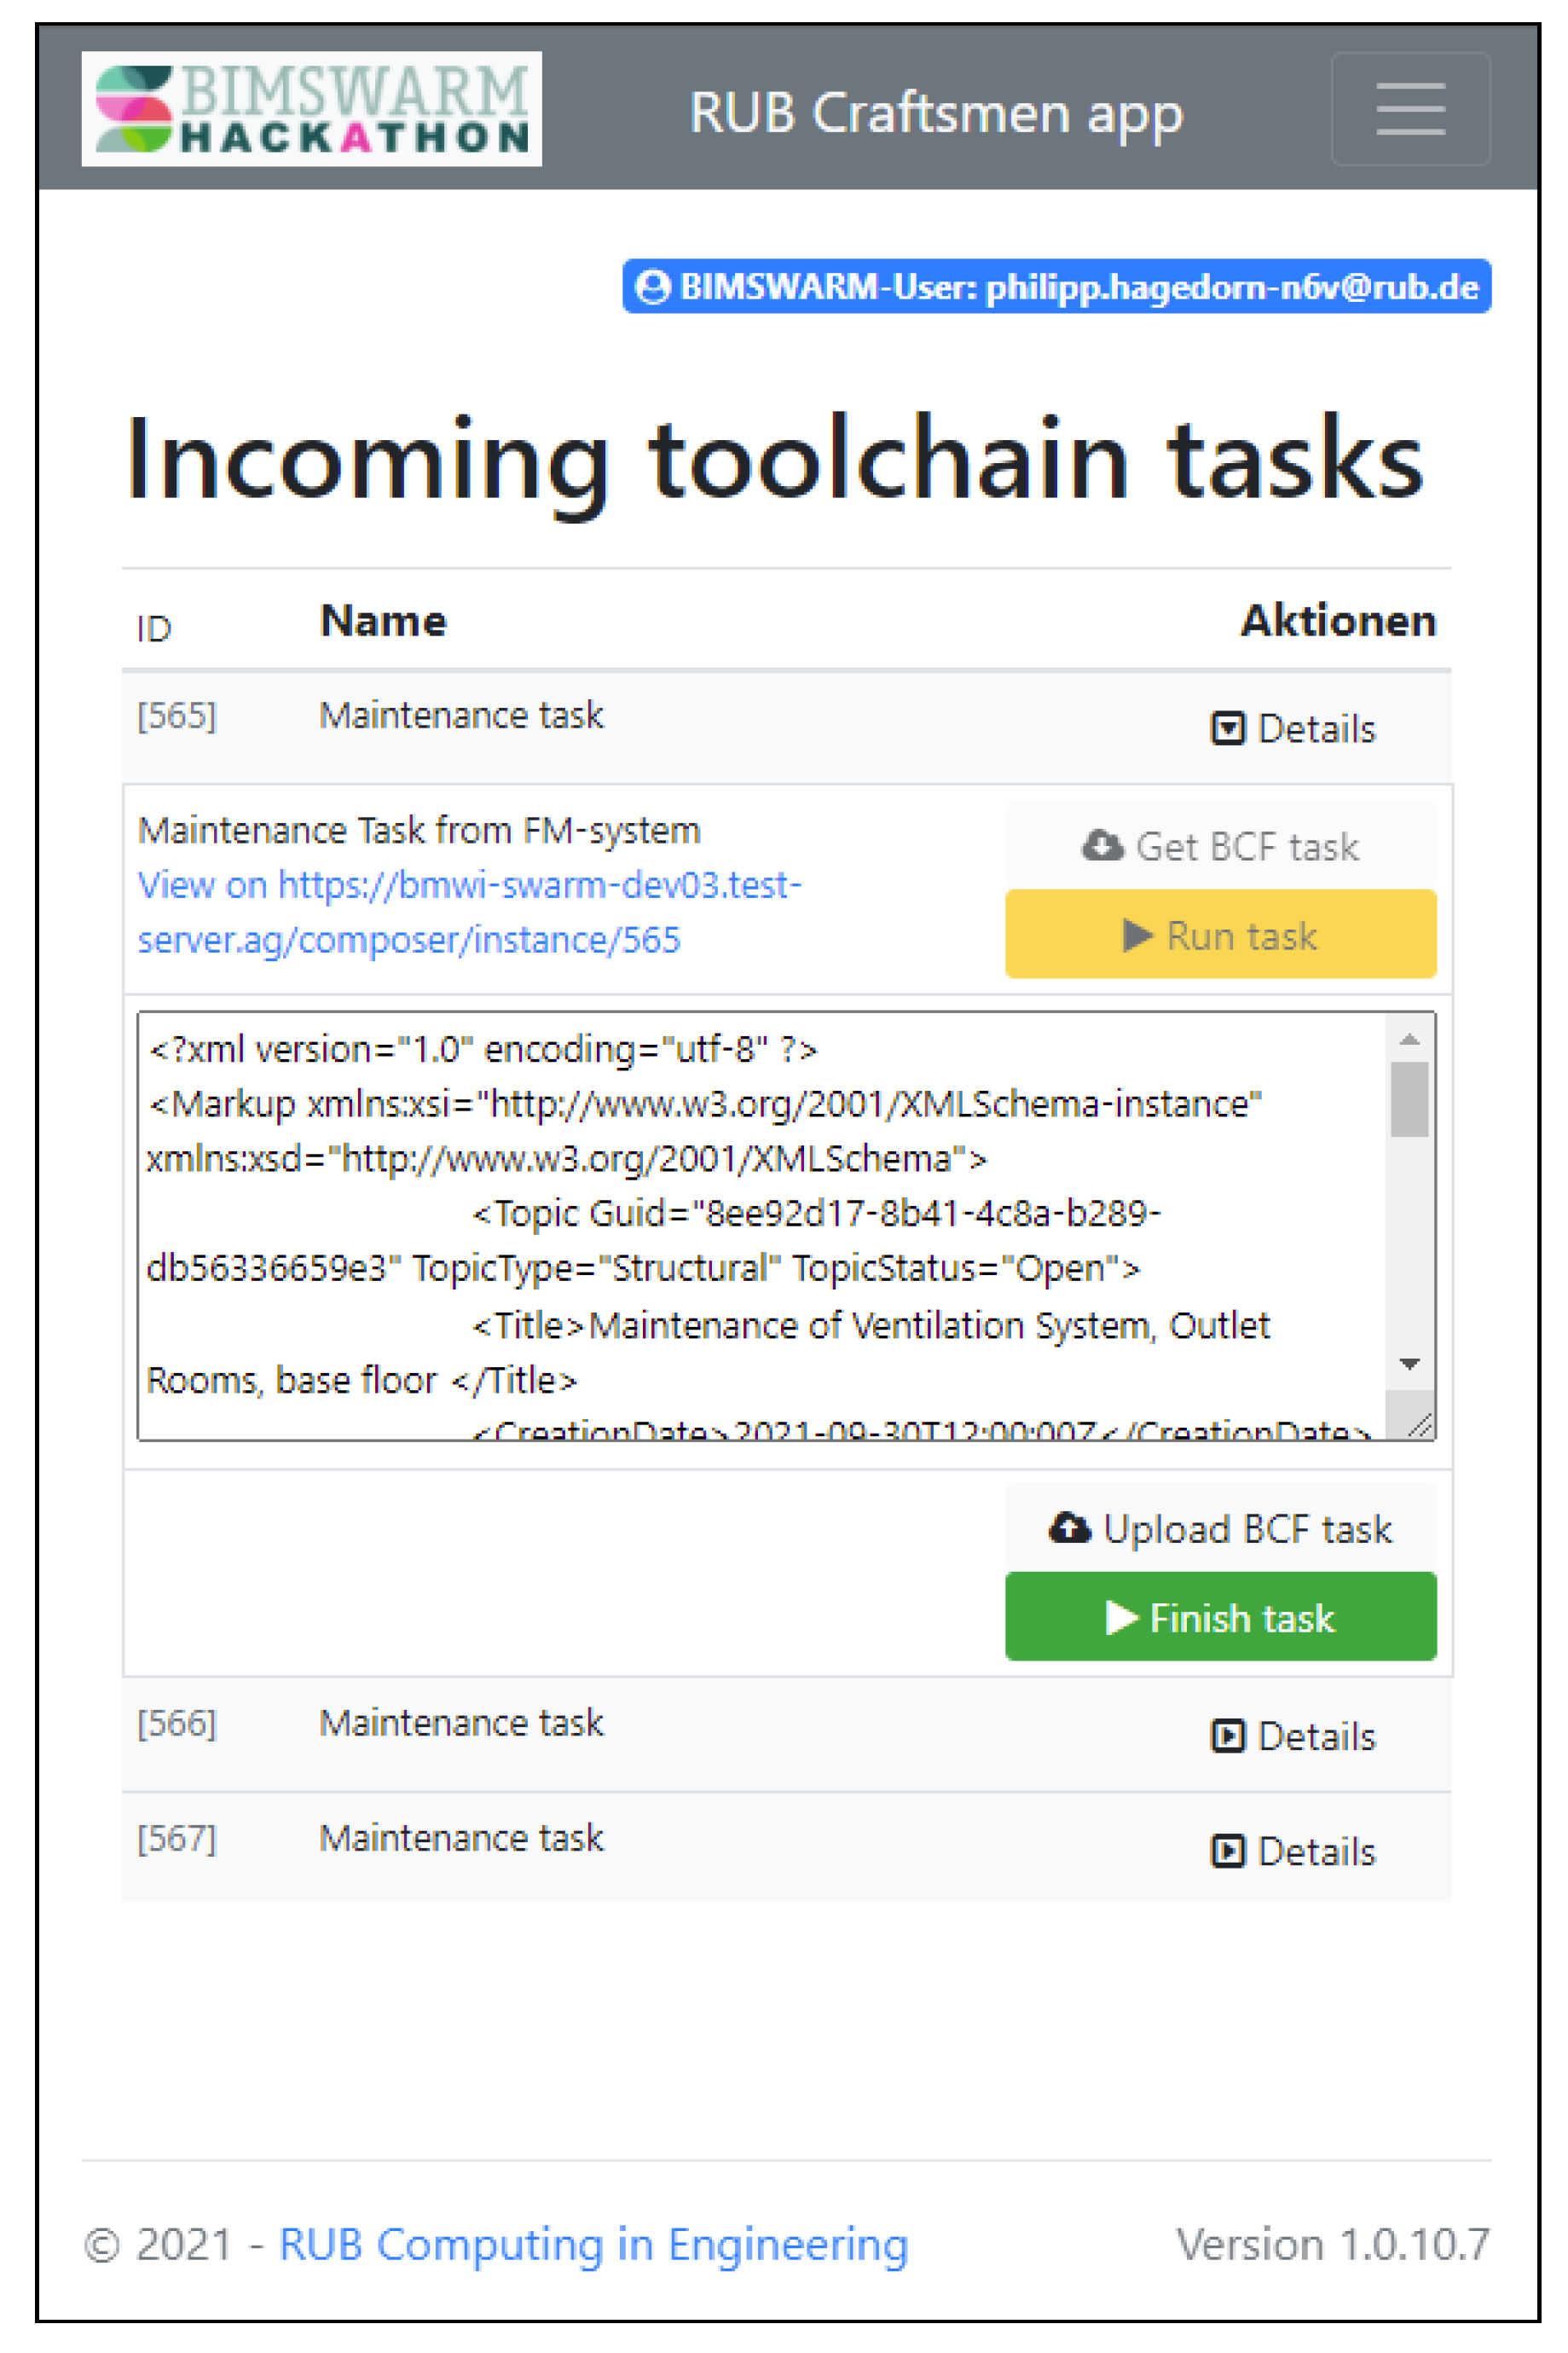
Task: Expand details of Maintenance task 566
Action: click(1293, 1736)
